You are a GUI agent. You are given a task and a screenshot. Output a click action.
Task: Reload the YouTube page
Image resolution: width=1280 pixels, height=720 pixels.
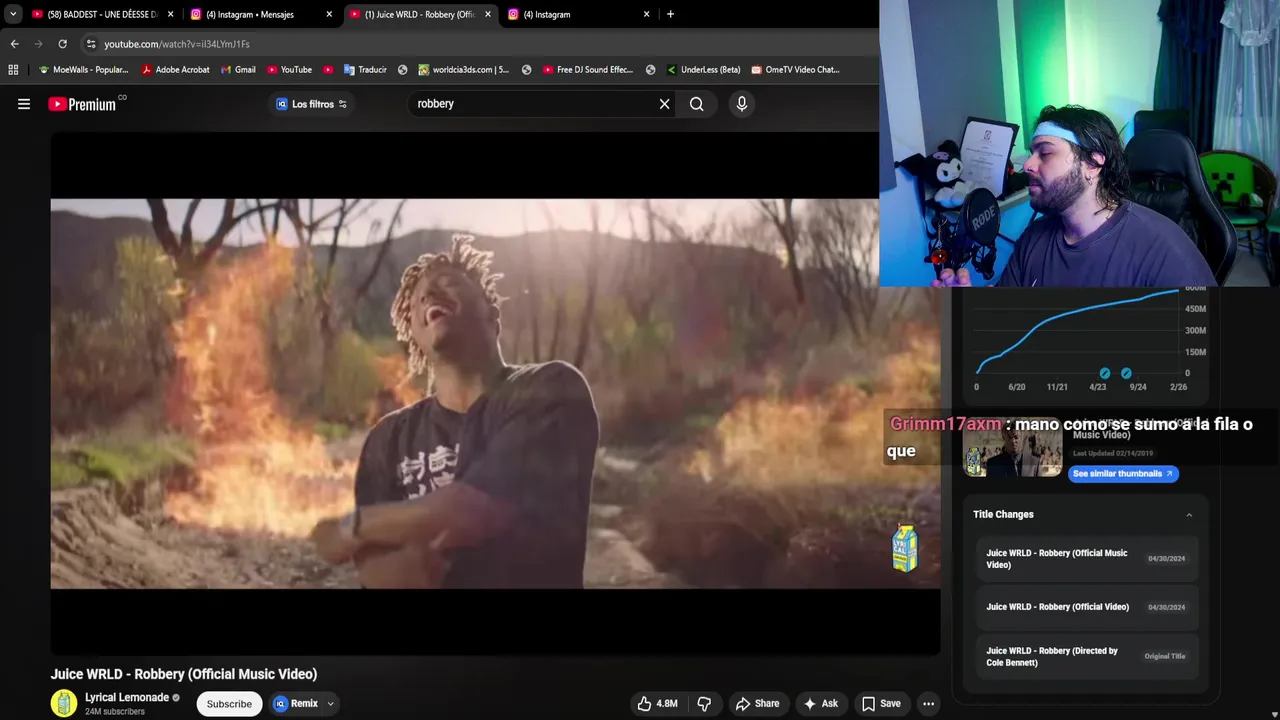(62, 44)
